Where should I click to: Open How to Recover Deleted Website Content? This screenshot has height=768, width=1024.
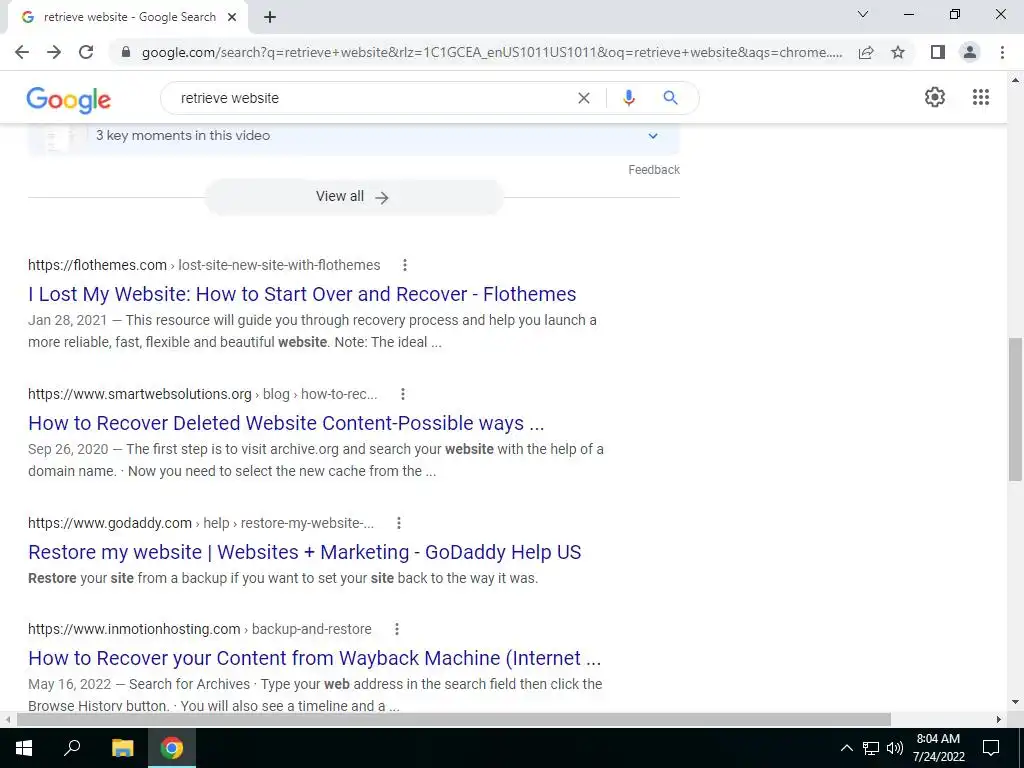coord(286,423)
